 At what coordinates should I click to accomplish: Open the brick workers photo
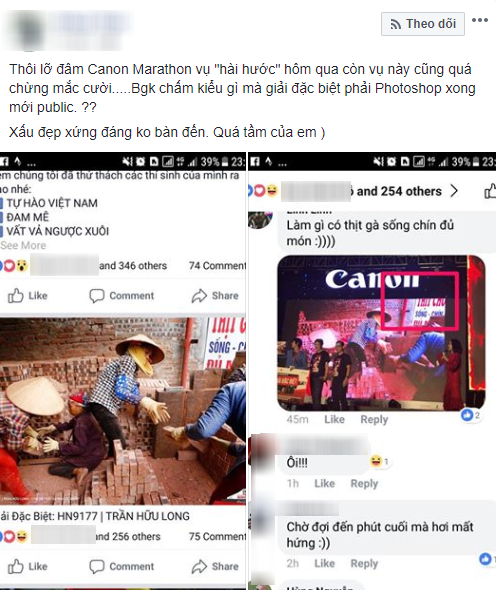pos(123,411)
